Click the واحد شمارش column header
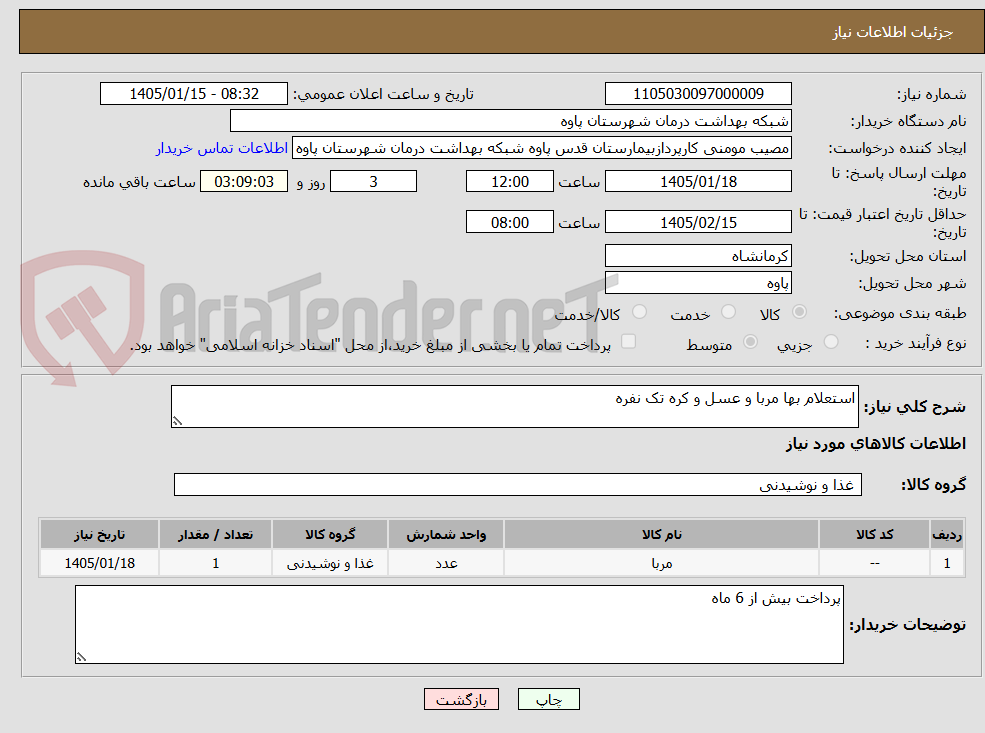 click(446, 535)
